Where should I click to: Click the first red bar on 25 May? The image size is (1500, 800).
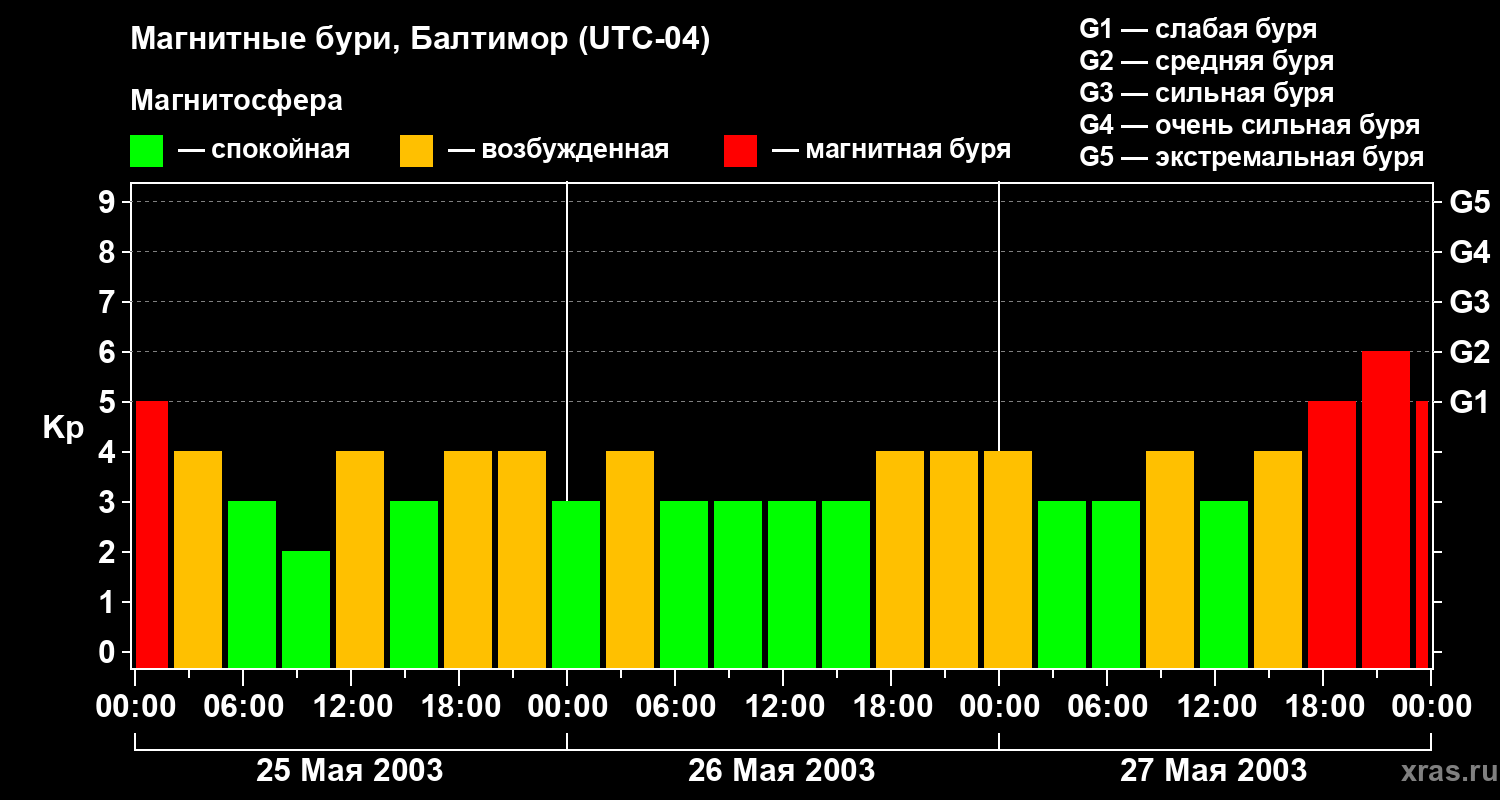pyautogui.click(x=152, y=534)
